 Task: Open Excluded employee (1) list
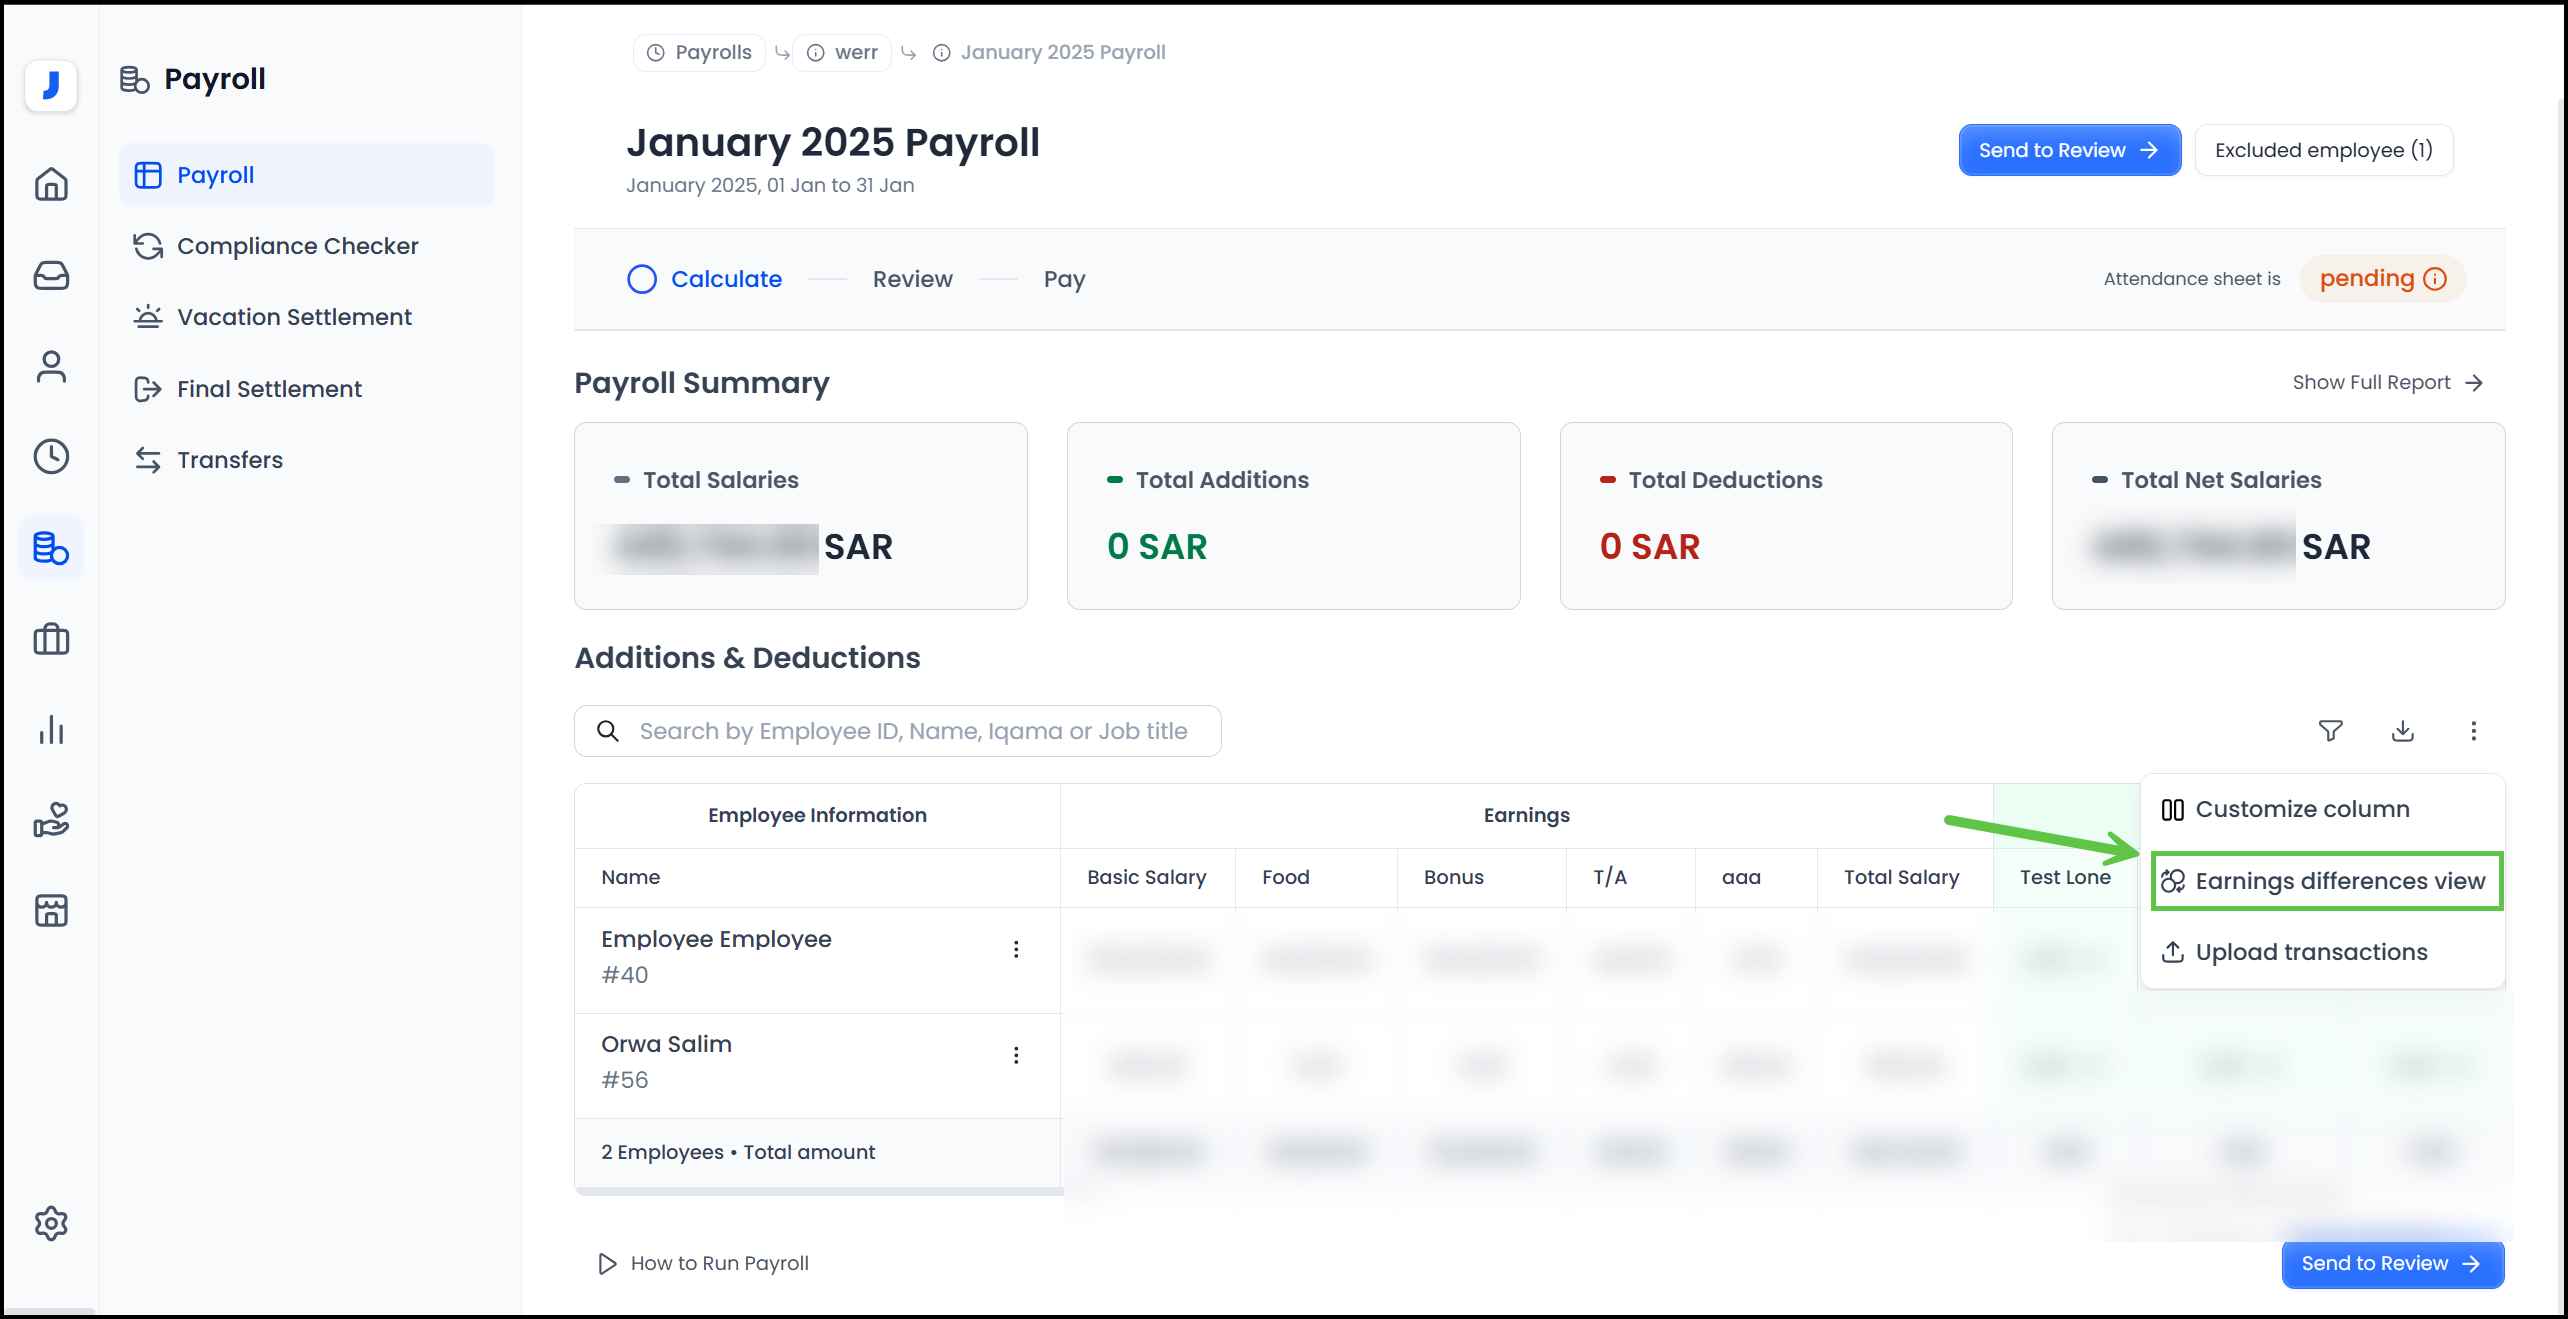[2323, 149]
